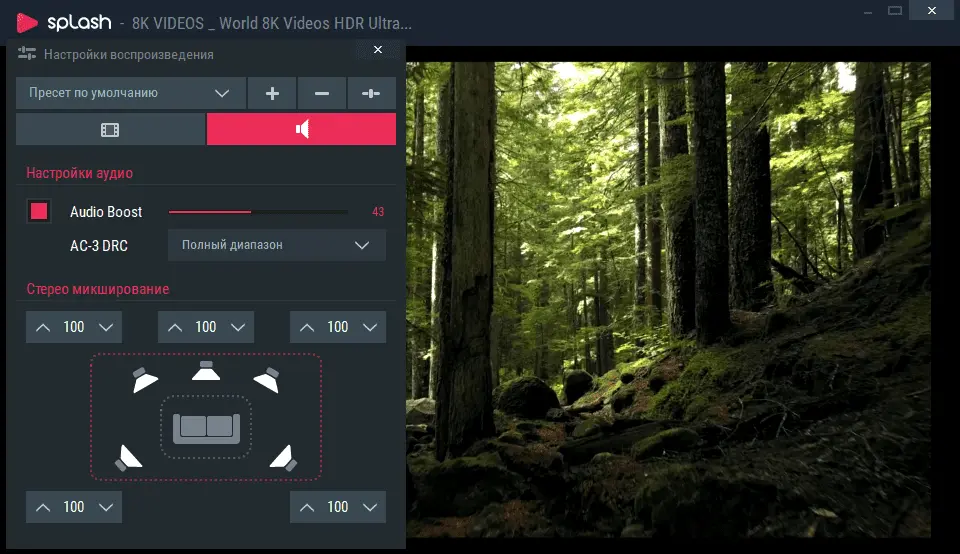The image size is (960, 554).
Task: Click the sofa listener icon
Action: (206, 427)
